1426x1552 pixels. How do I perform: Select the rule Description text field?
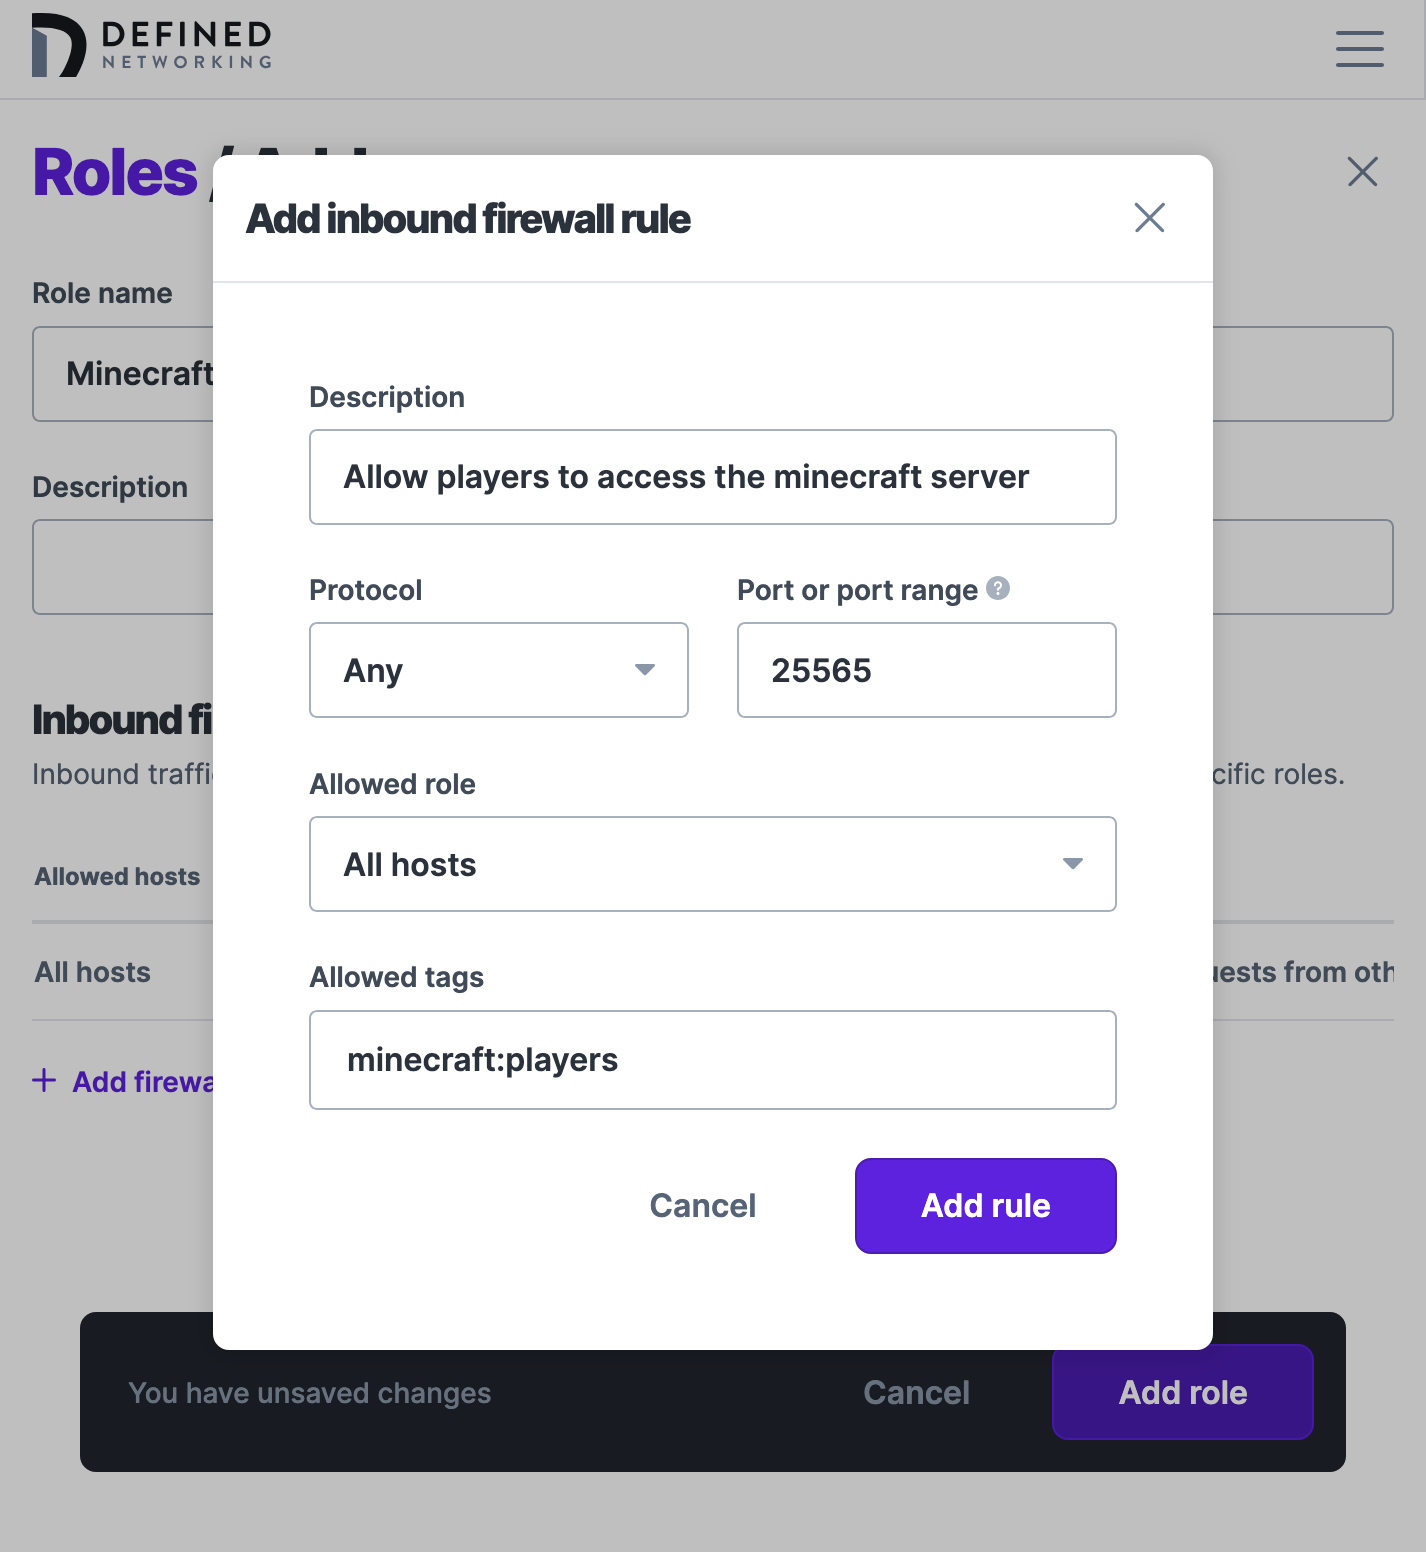[x=712, y=477]
